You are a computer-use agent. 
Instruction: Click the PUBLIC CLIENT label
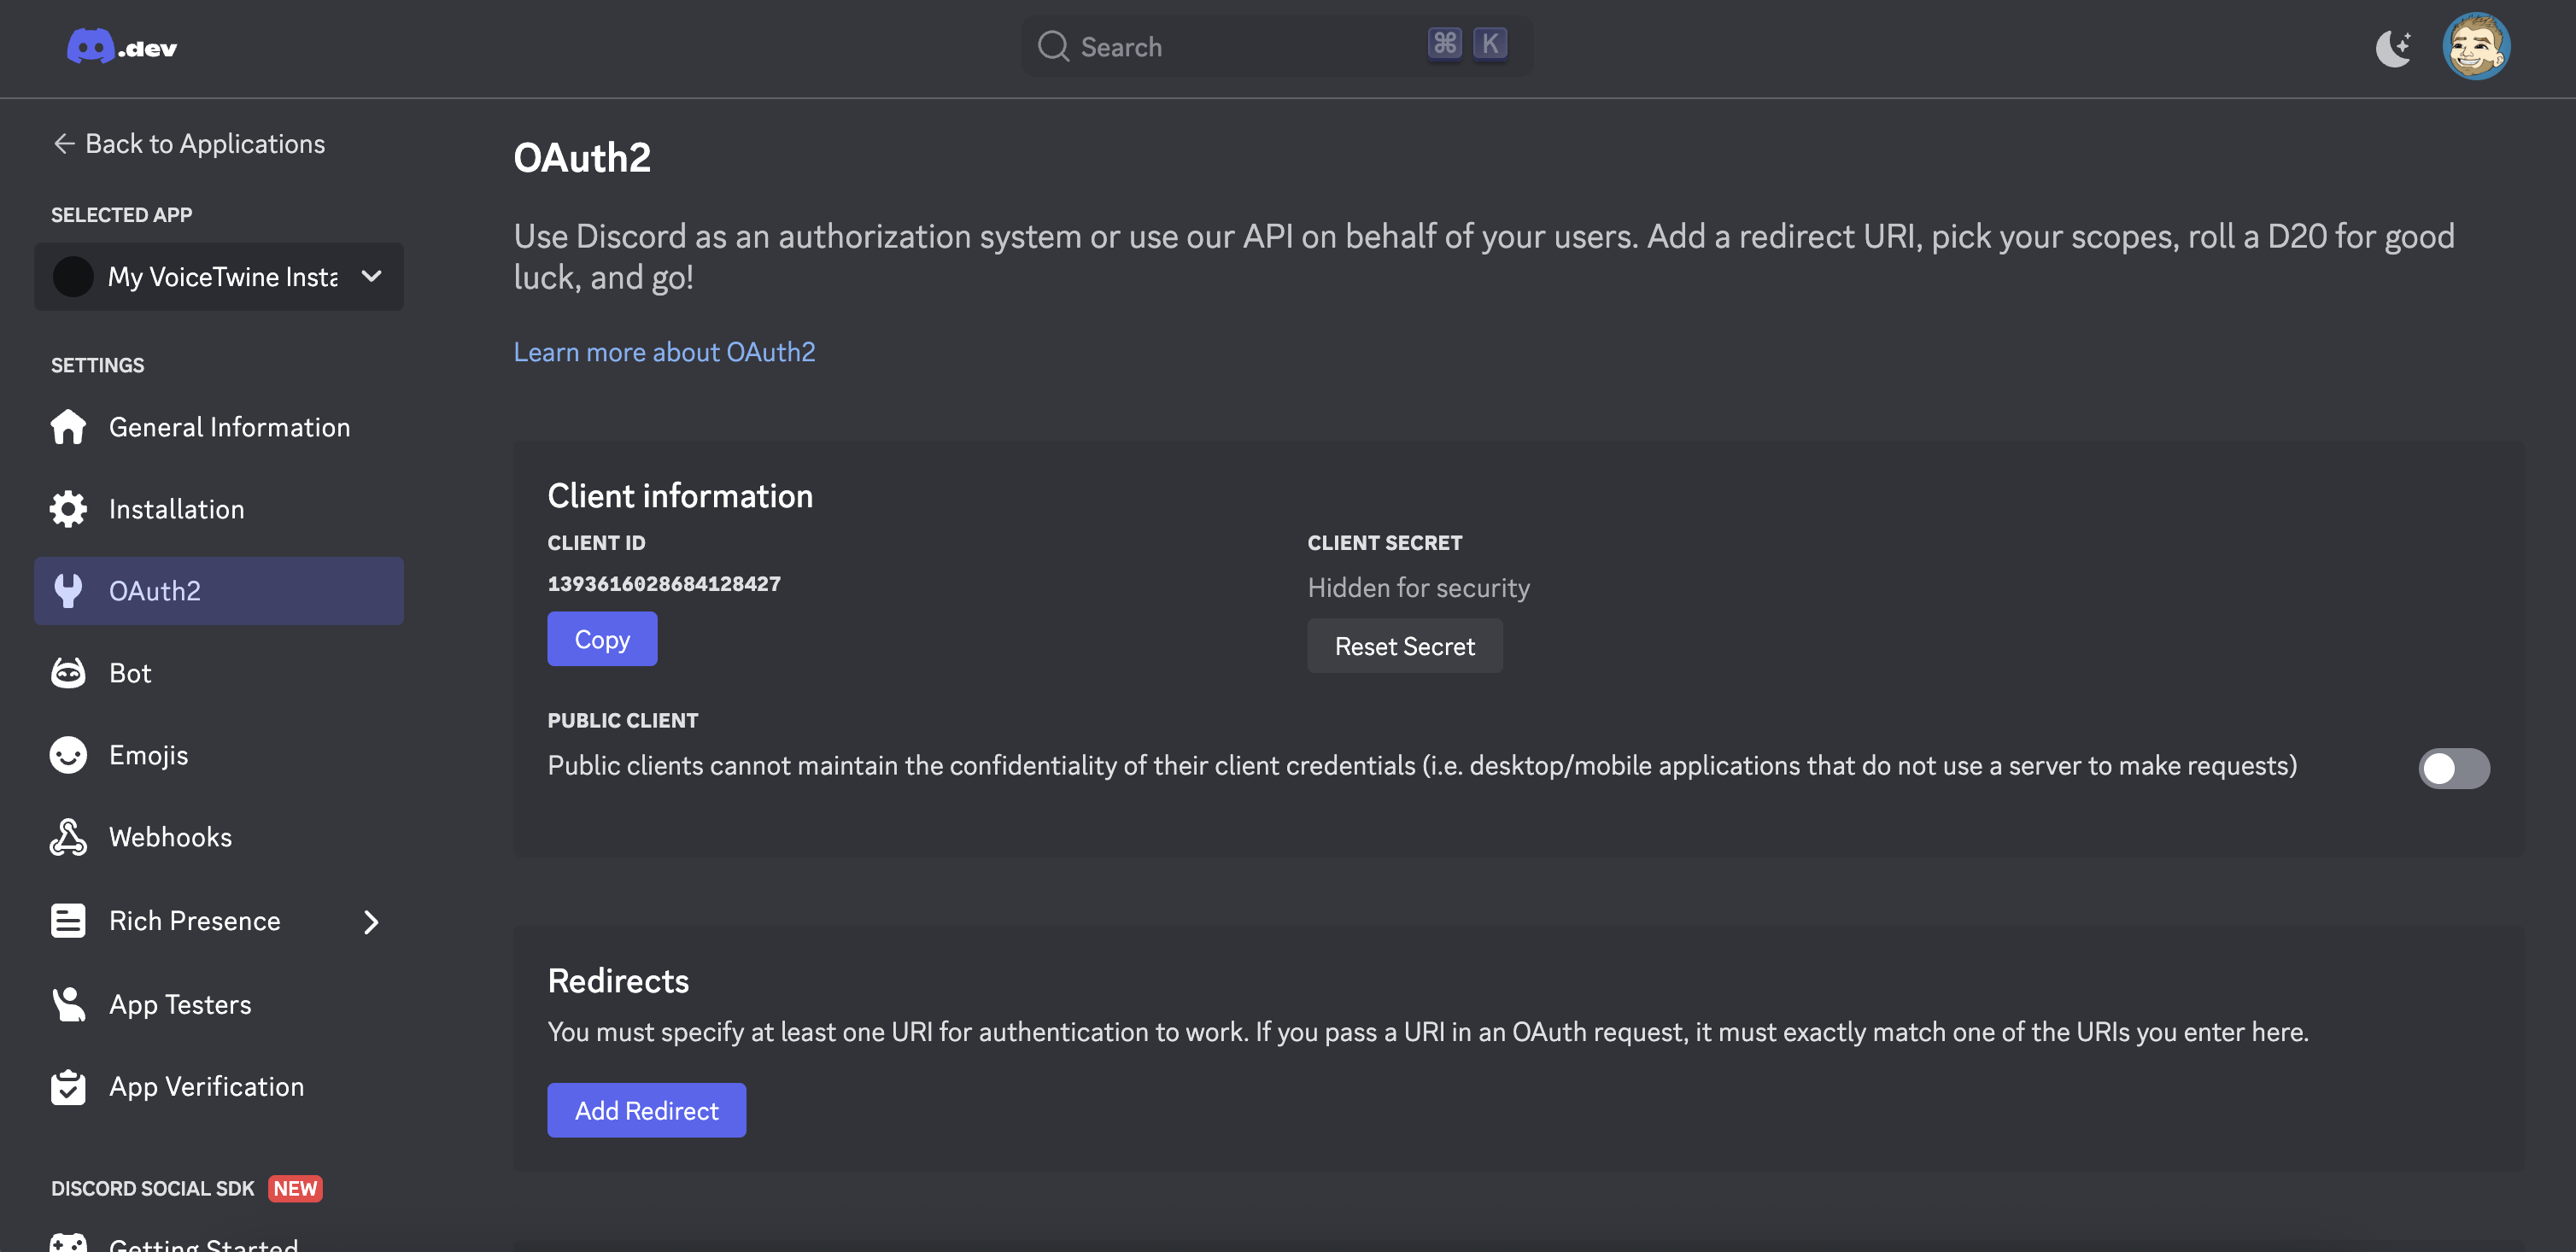coord(623,720)
